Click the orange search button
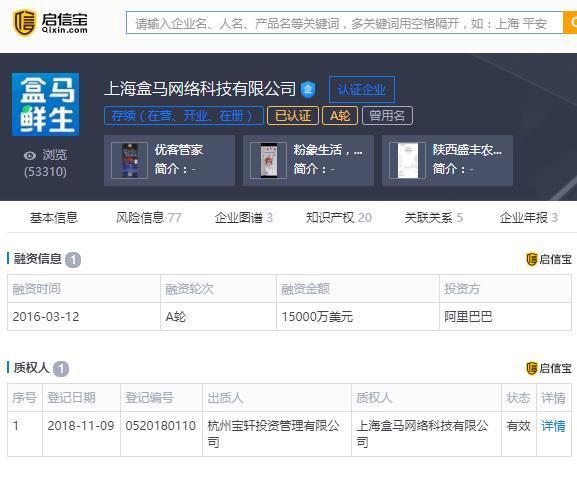The width and height of the screenshot is (577, 477). [x=570, y=23]
